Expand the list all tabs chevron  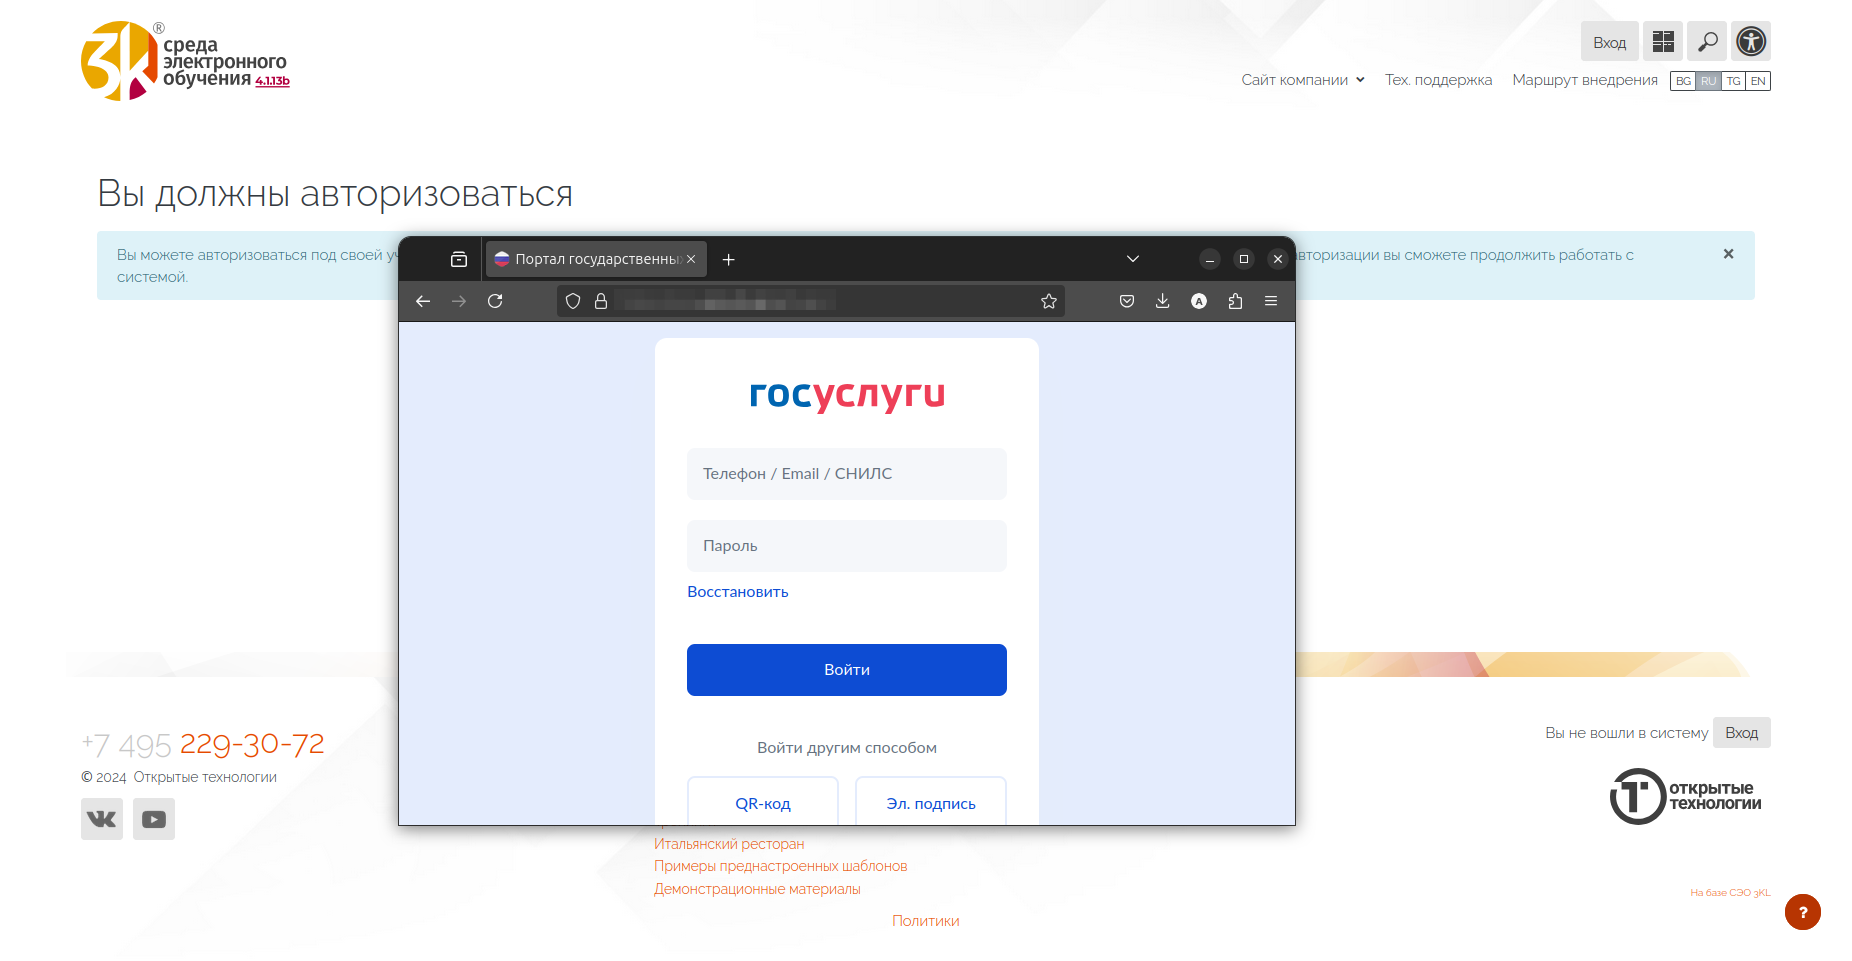[x=1133, y=259]
